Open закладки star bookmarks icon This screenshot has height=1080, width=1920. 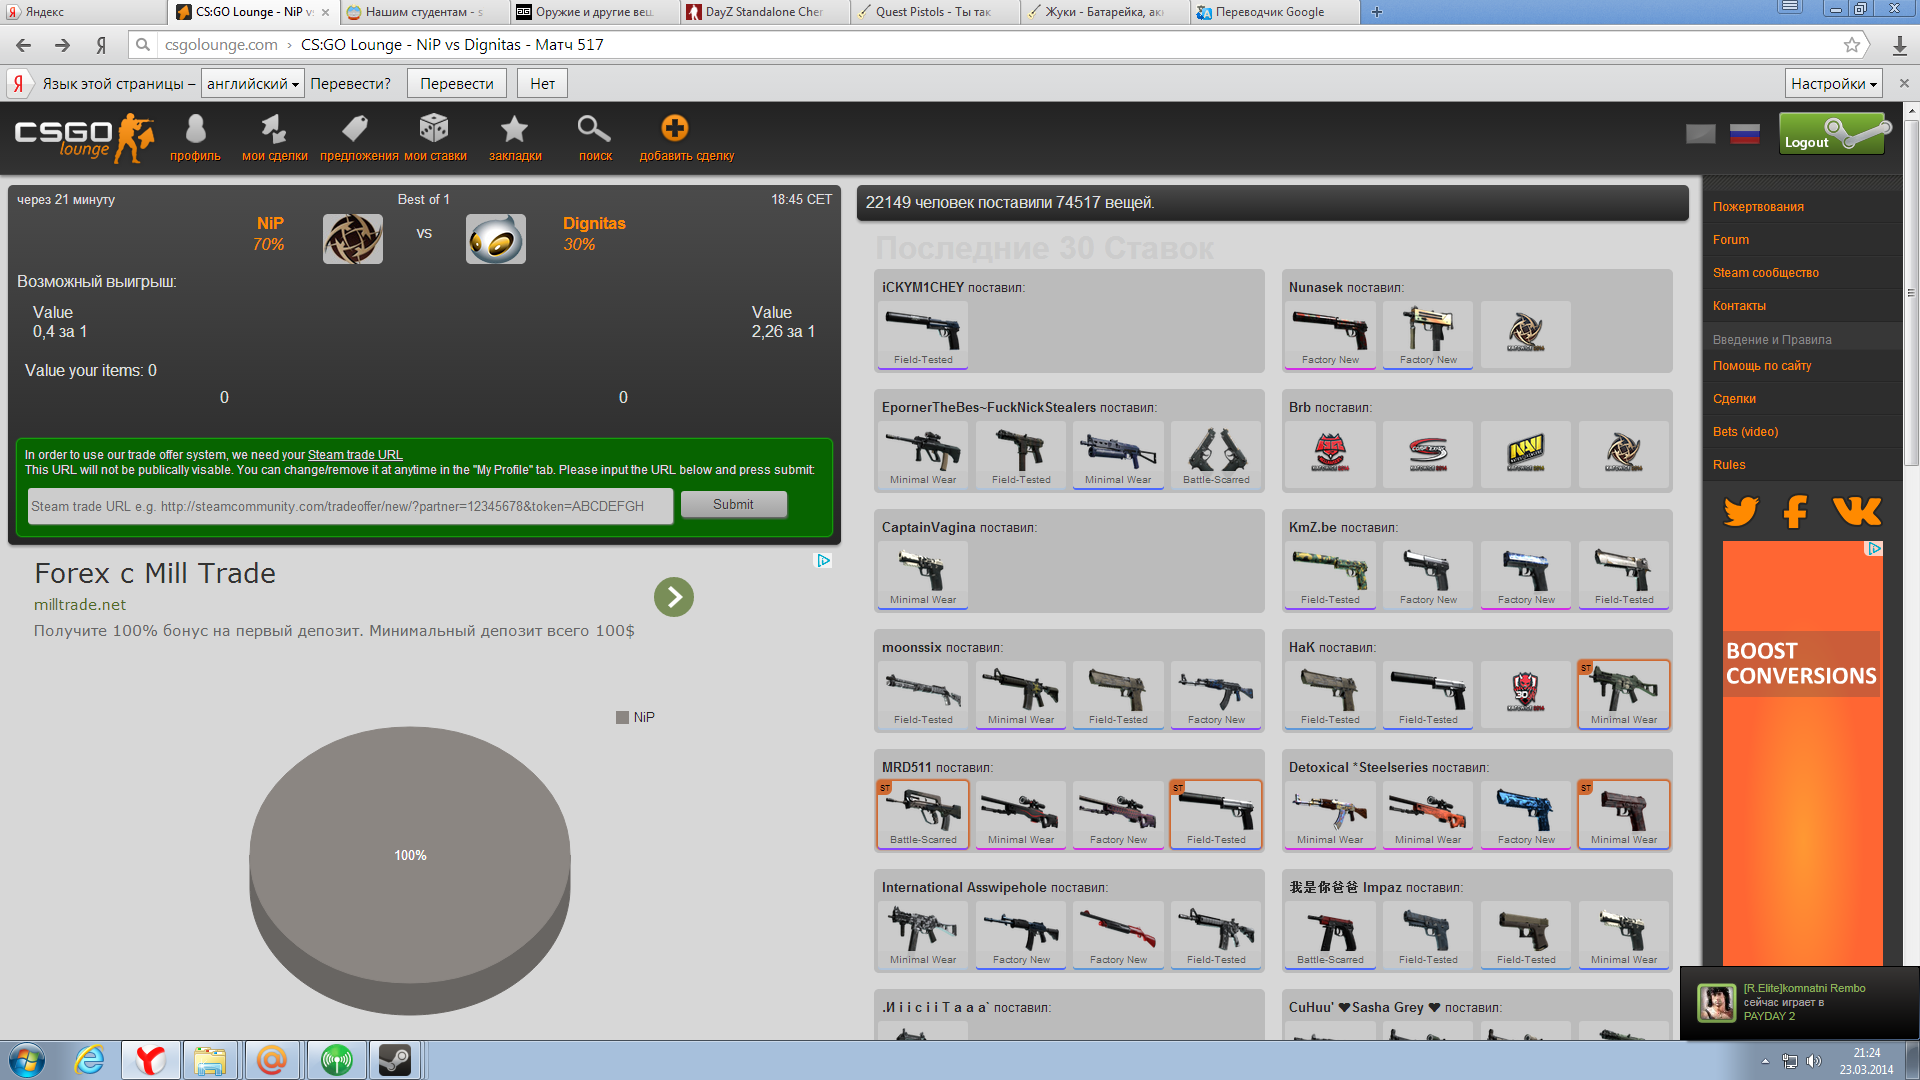tap(514, 129)
